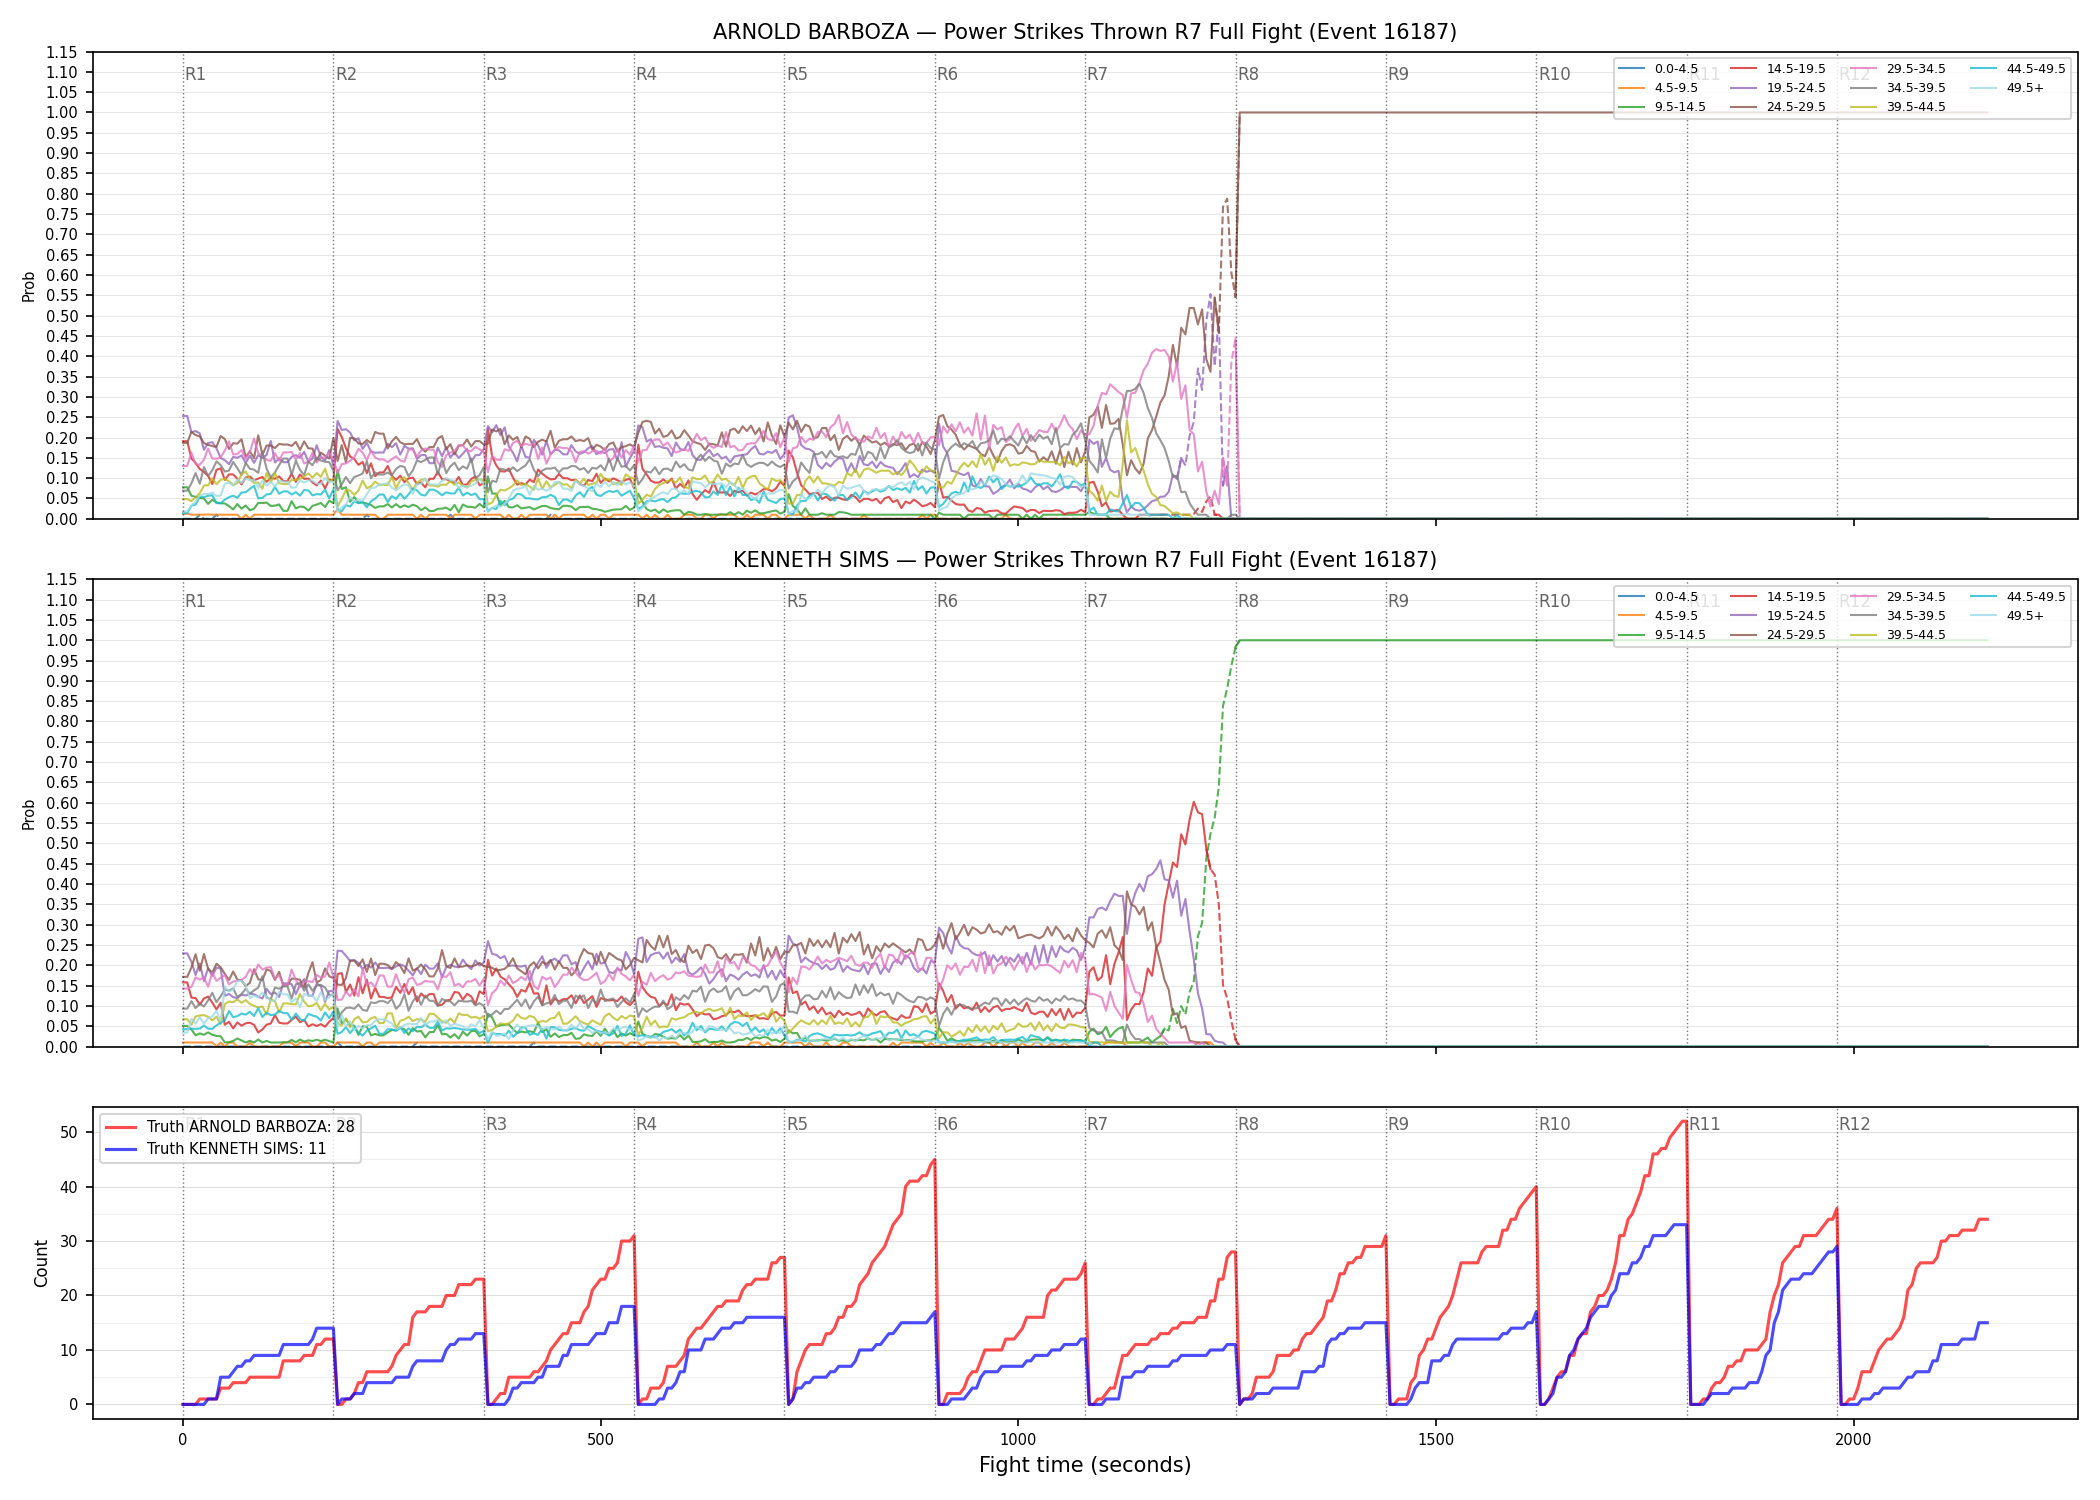Click the R12 round marker in the Count chart

pos(1854,1124)
